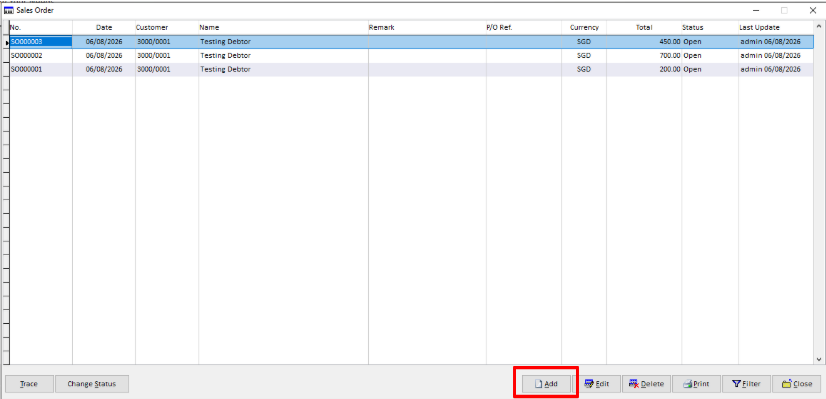Viewport: 826px width, 399px height.
Task: Click the Trace button
Action: click(x=29, y=384)
